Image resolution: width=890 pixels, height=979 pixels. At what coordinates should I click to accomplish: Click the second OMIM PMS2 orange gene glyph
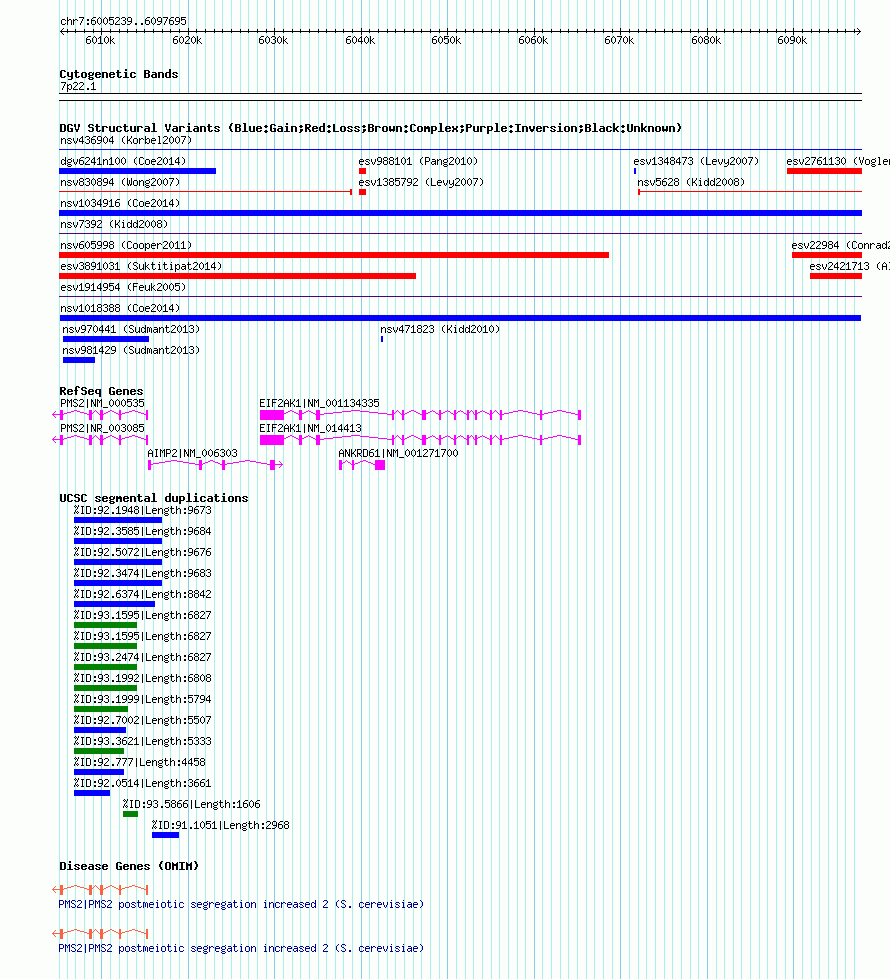[101, 933]
